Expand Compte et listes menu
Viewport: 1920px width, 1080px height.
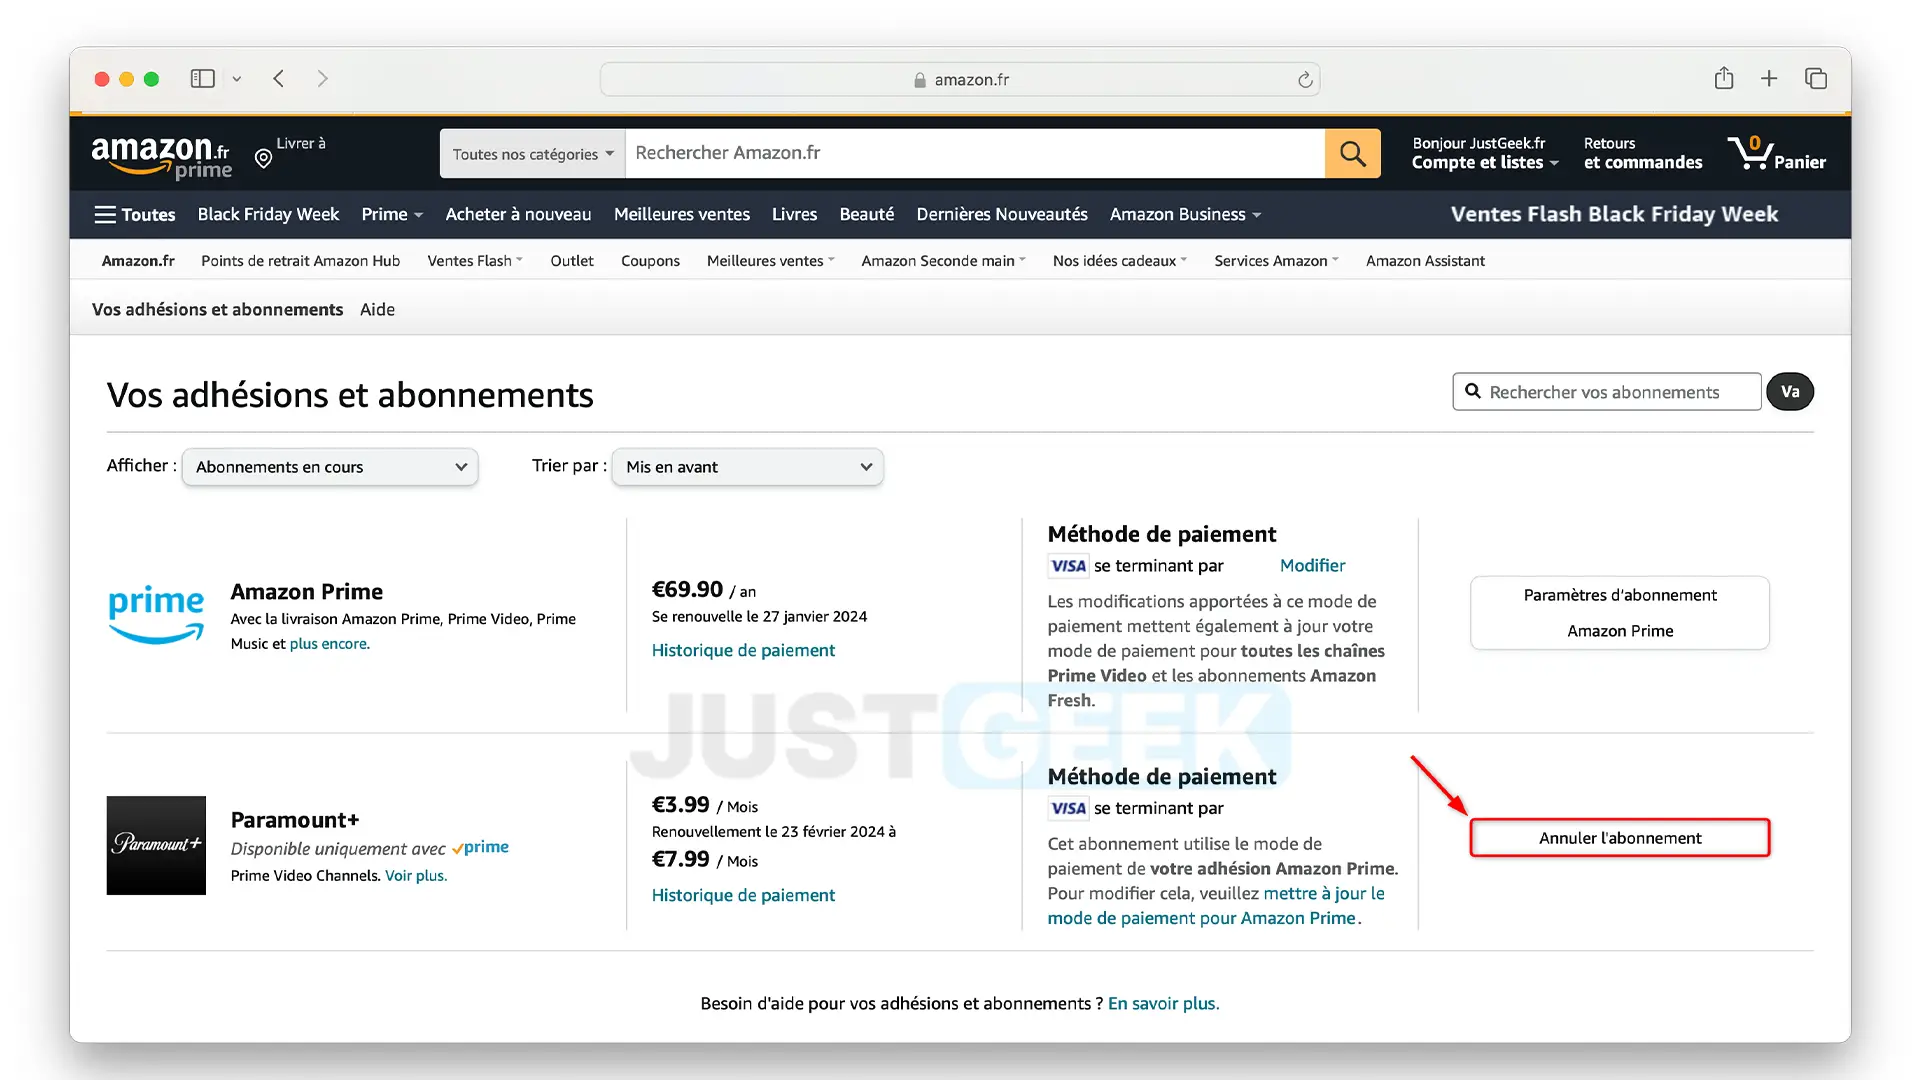tap(1485, 153)
